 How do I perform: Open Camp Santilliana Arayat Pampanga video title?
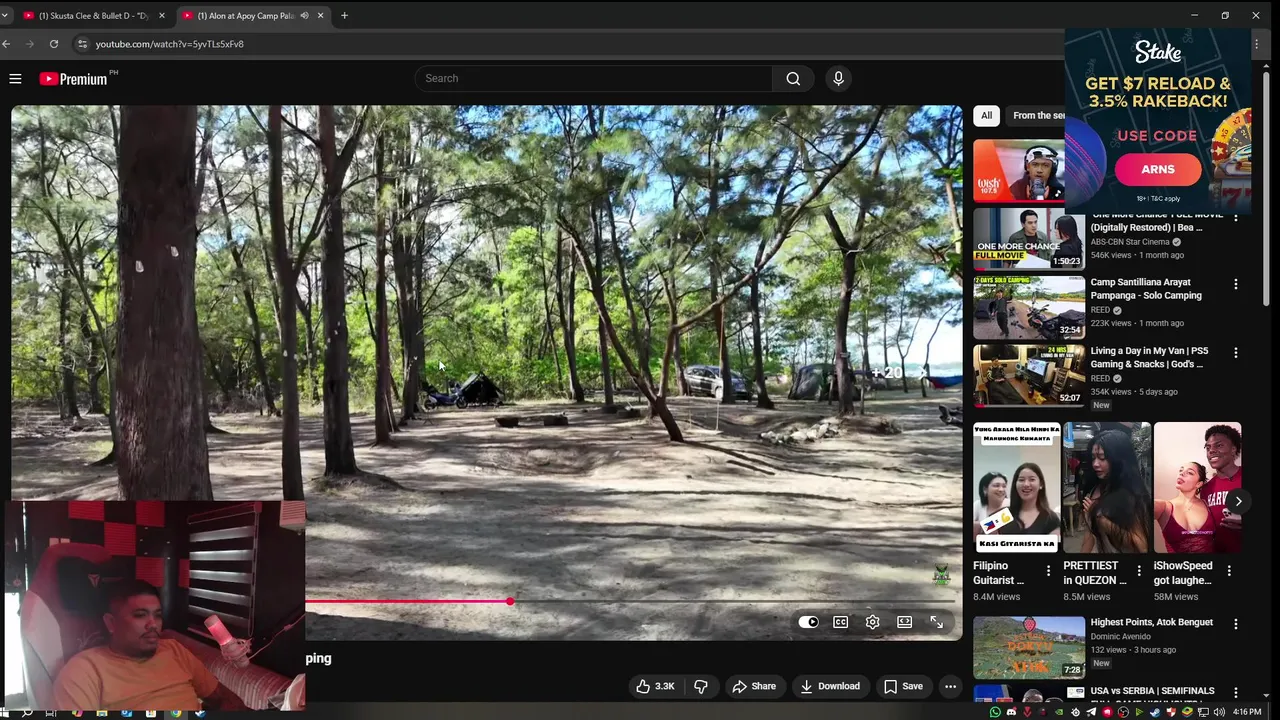pyautogui.click(x=1146, y=289)
